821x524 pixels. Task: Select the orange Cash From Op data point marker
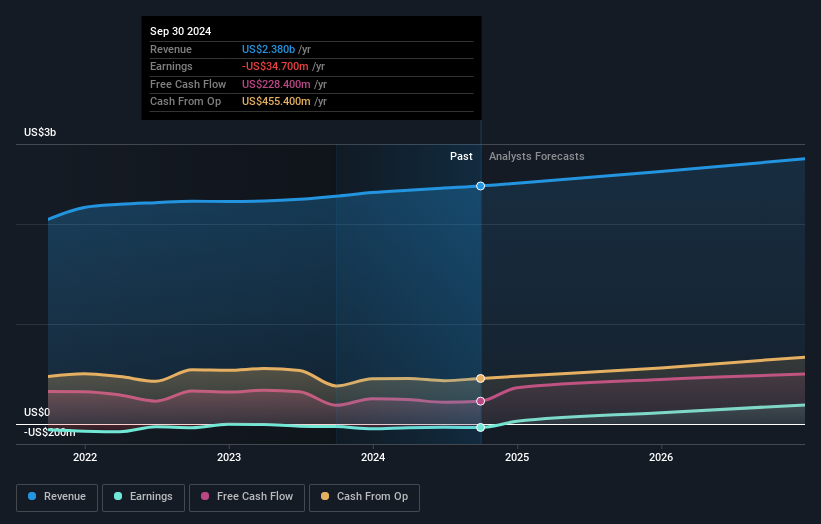[x=481, y=378]
